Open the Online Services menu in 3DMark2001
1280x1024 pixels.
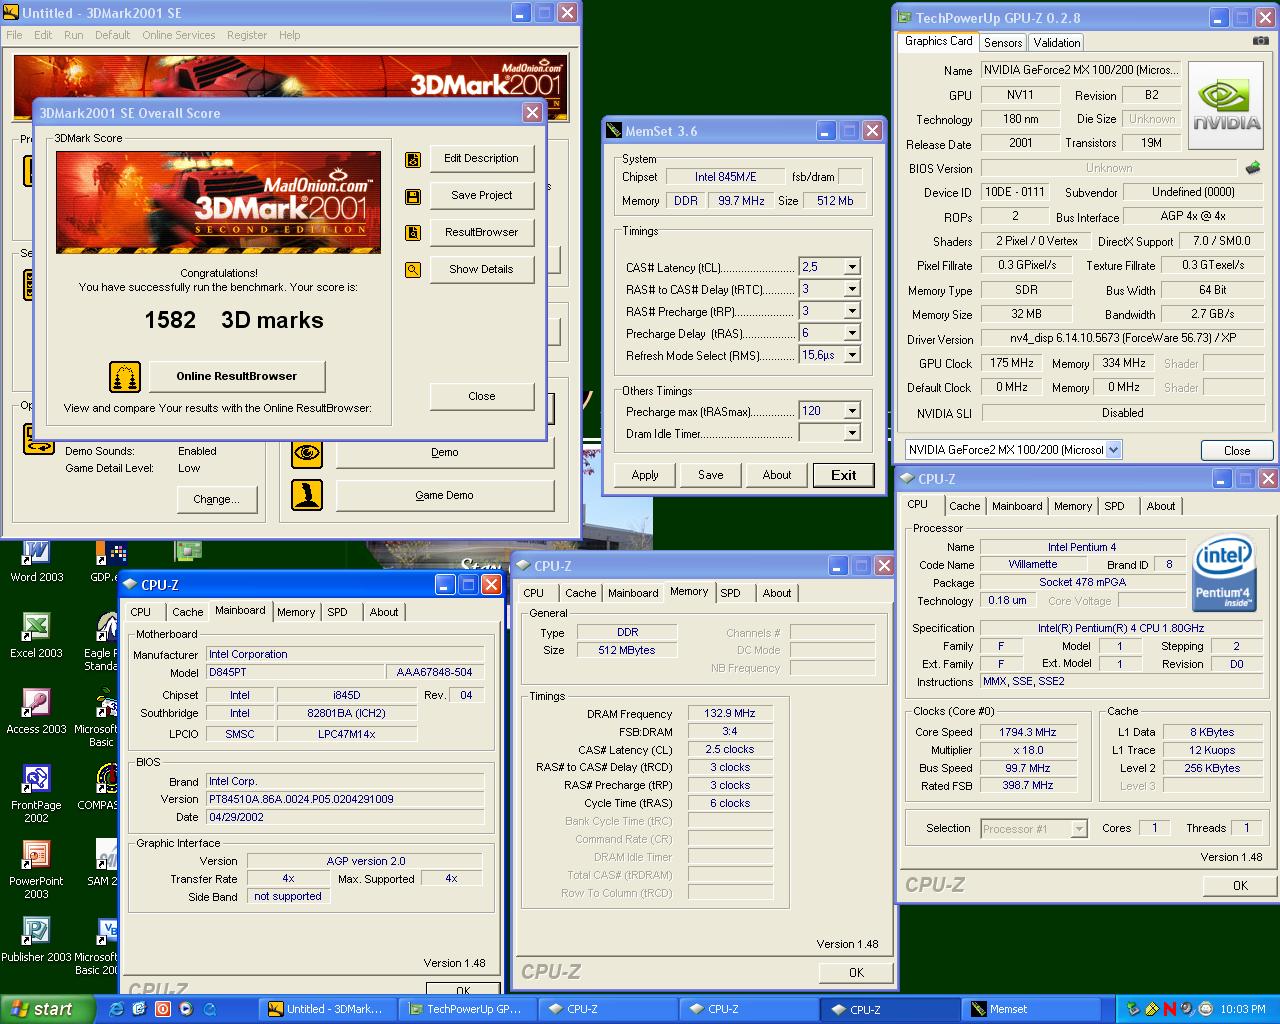[x=178, y=35]
